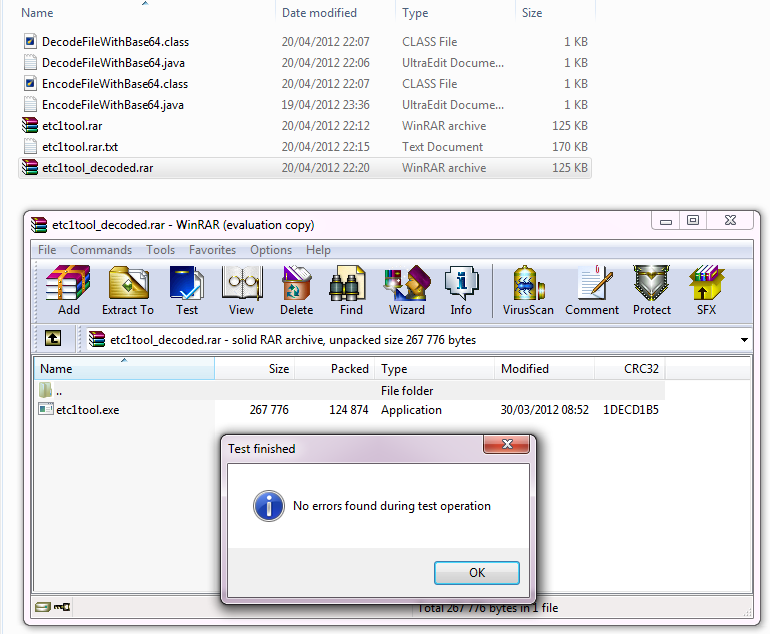Click the parent folder '..' icon

coord(46,390)
